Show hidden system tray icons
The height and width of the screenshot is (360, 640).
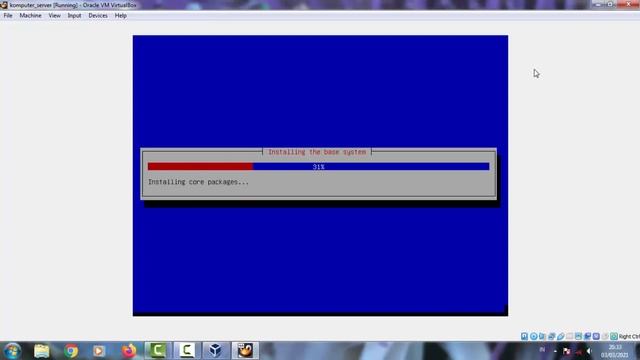555,351
